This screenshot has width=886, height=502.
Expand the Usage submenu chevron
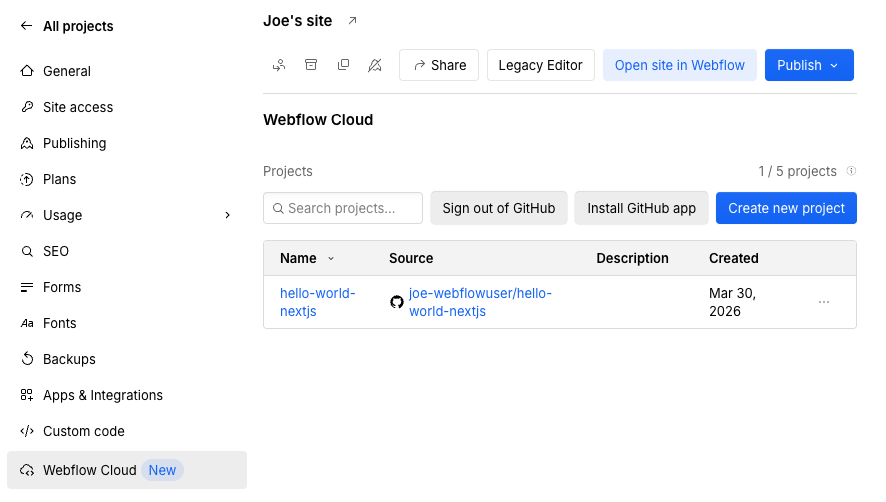click(227, 215)
